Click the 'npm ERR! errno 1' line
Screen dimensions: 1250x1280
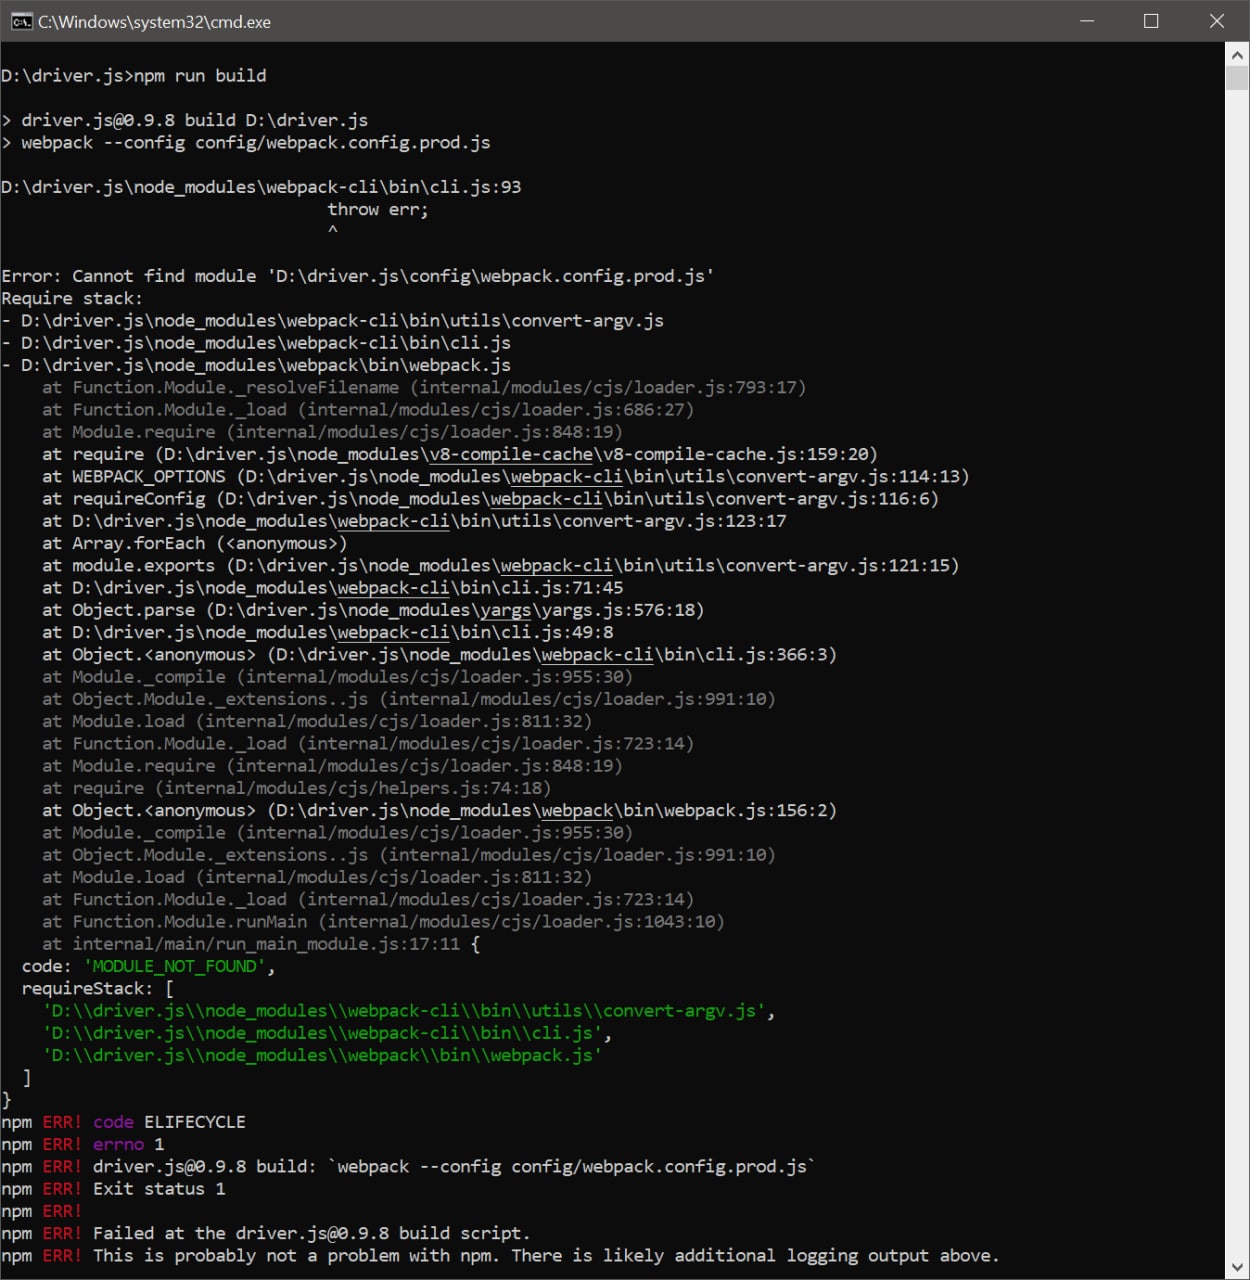(x=83, y=1144)
